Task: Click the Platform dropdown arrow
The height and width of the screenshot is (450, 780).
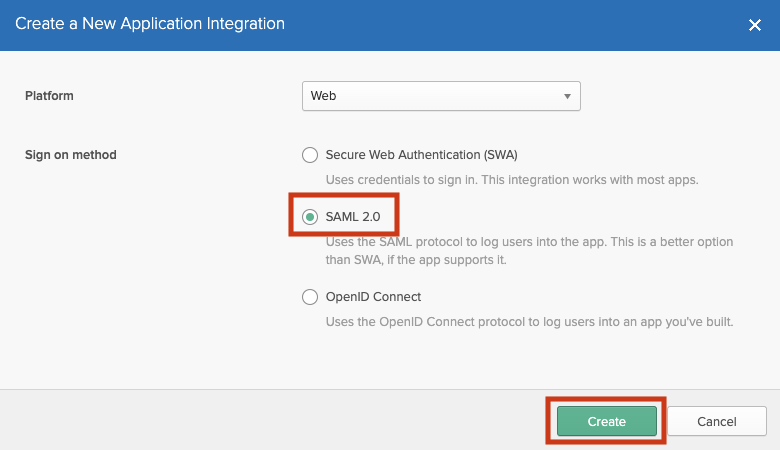Action: click(x=567, y=96)
